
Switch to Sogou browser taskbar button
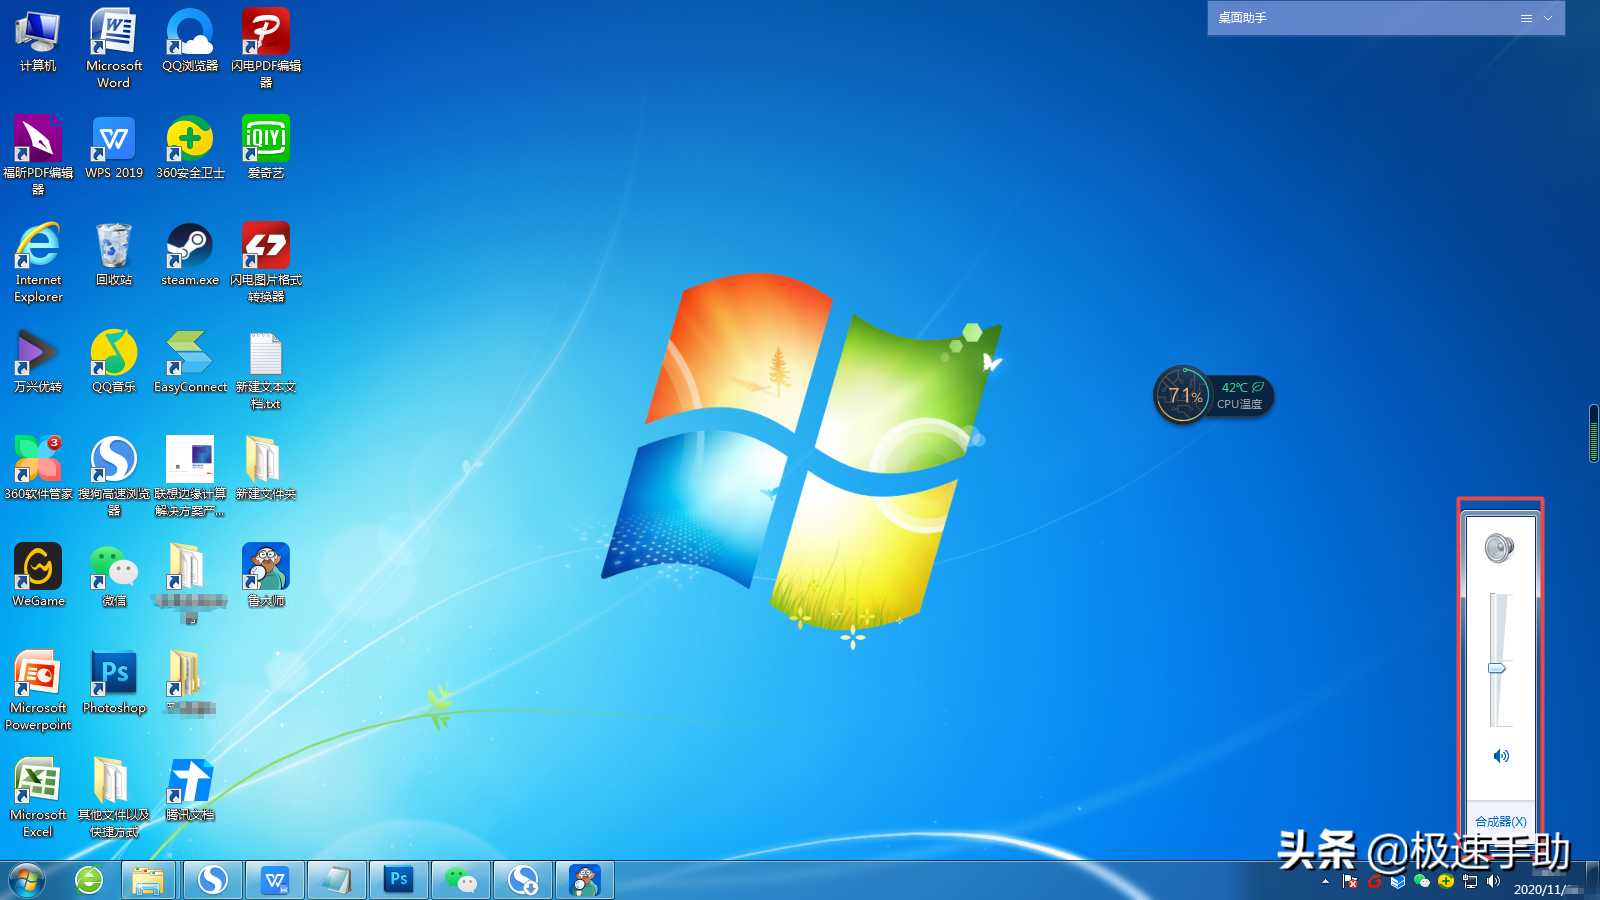(x=212, y=880)
